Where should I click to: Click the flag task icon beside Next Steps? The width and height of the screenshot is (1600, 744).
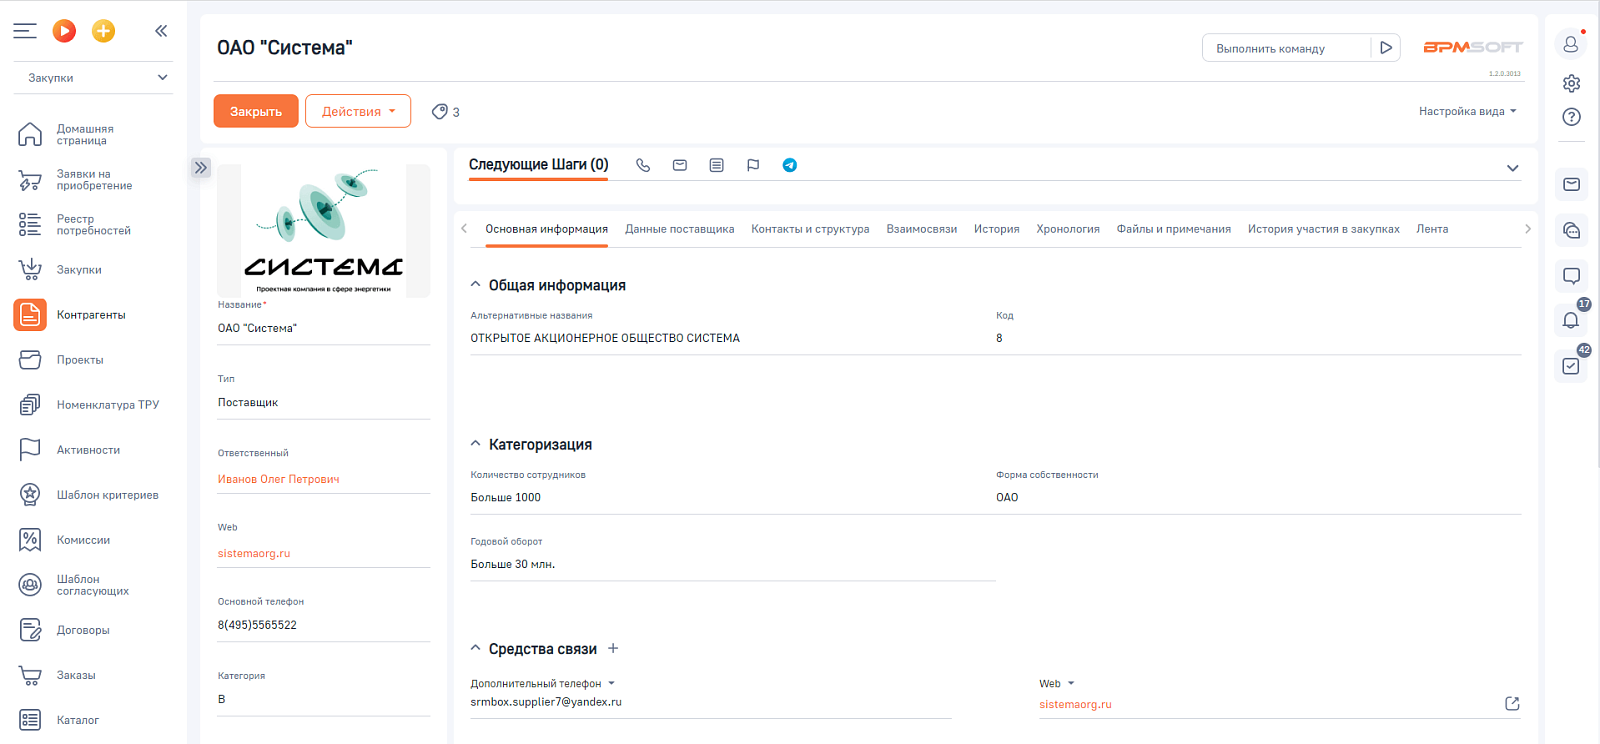(753, 165)
